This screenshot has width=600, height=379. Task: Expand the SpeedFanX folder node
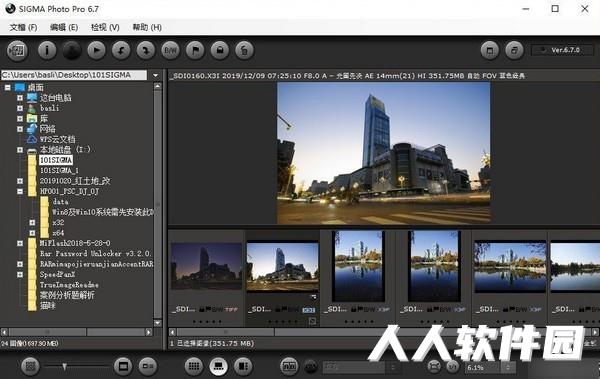(x=20, y=274)
